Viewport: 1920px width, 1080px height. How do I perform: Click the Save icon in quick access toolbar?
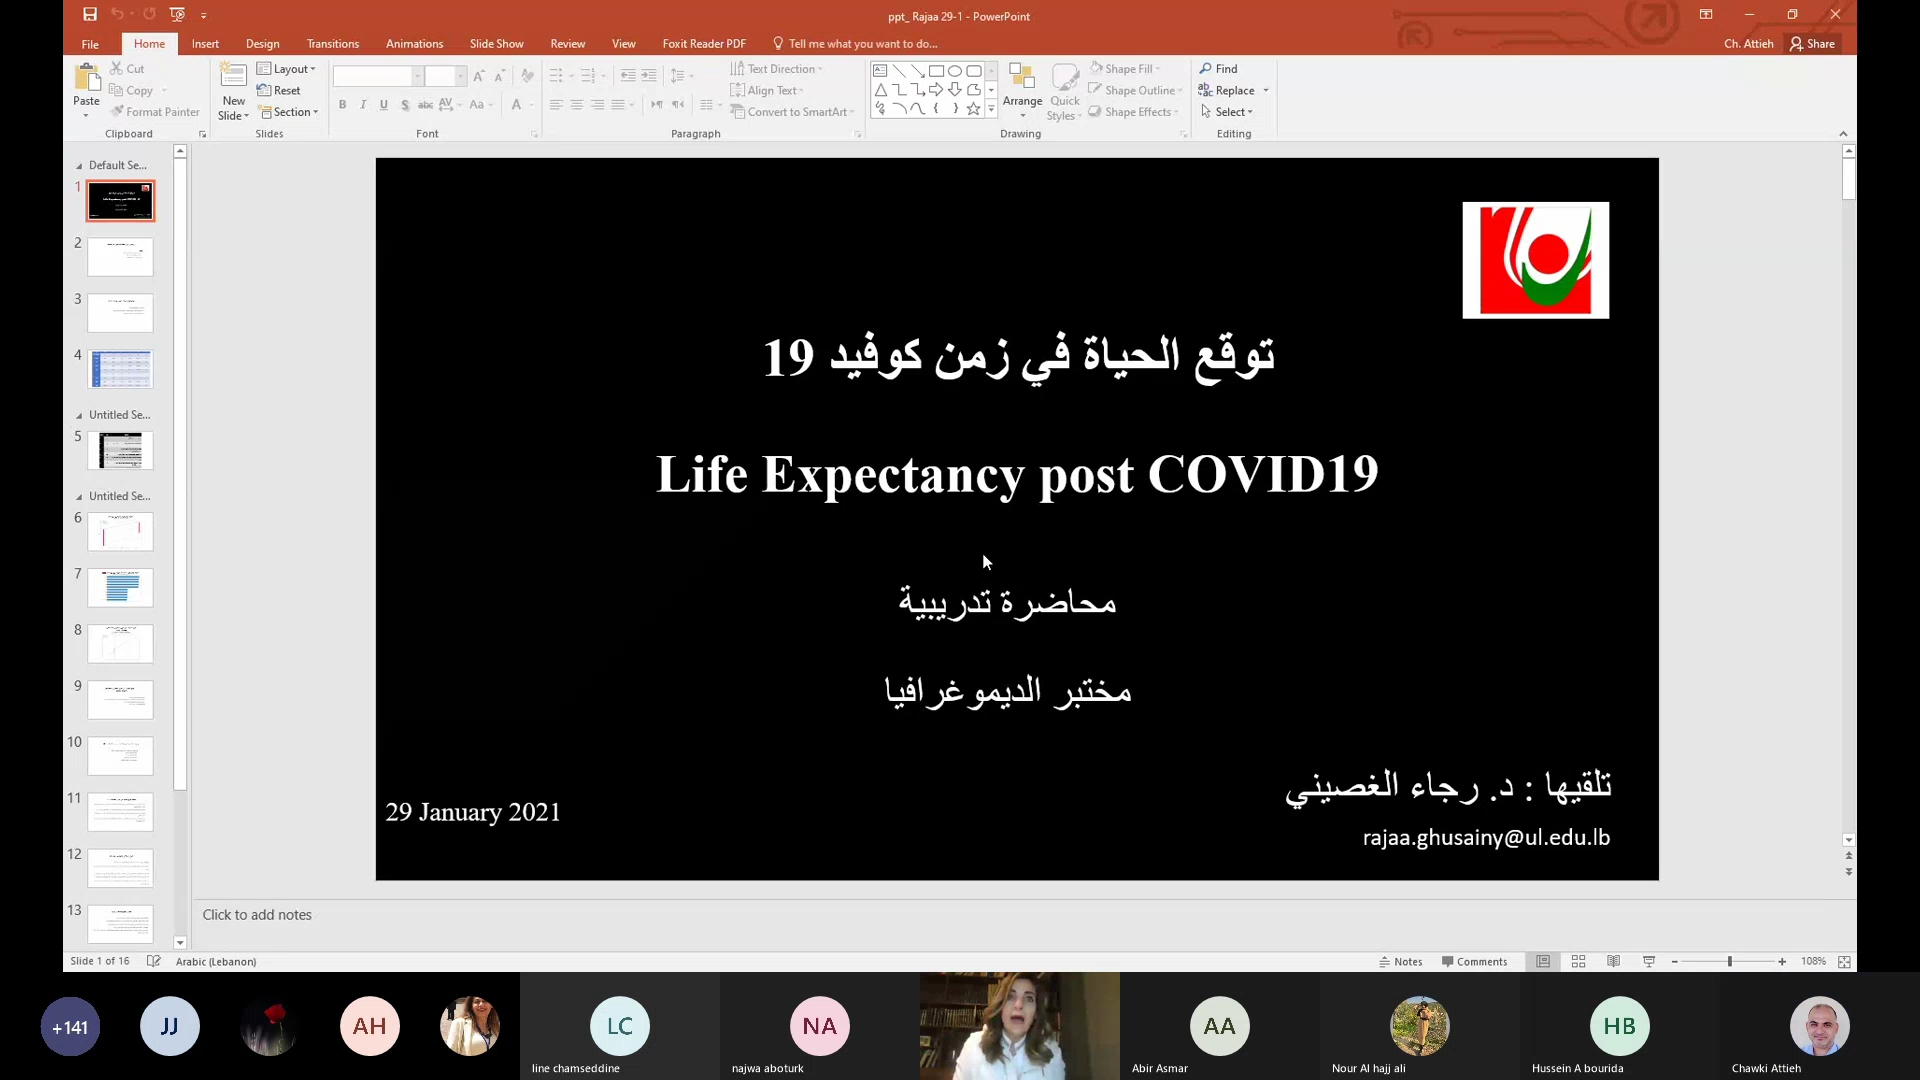coord(90,15)
